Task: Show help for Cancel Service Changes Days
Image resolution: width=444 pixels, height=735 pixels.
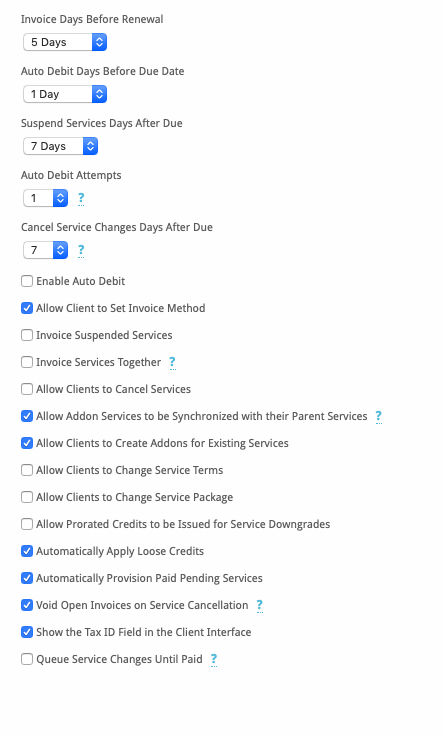Action: [x=81, y=251]
